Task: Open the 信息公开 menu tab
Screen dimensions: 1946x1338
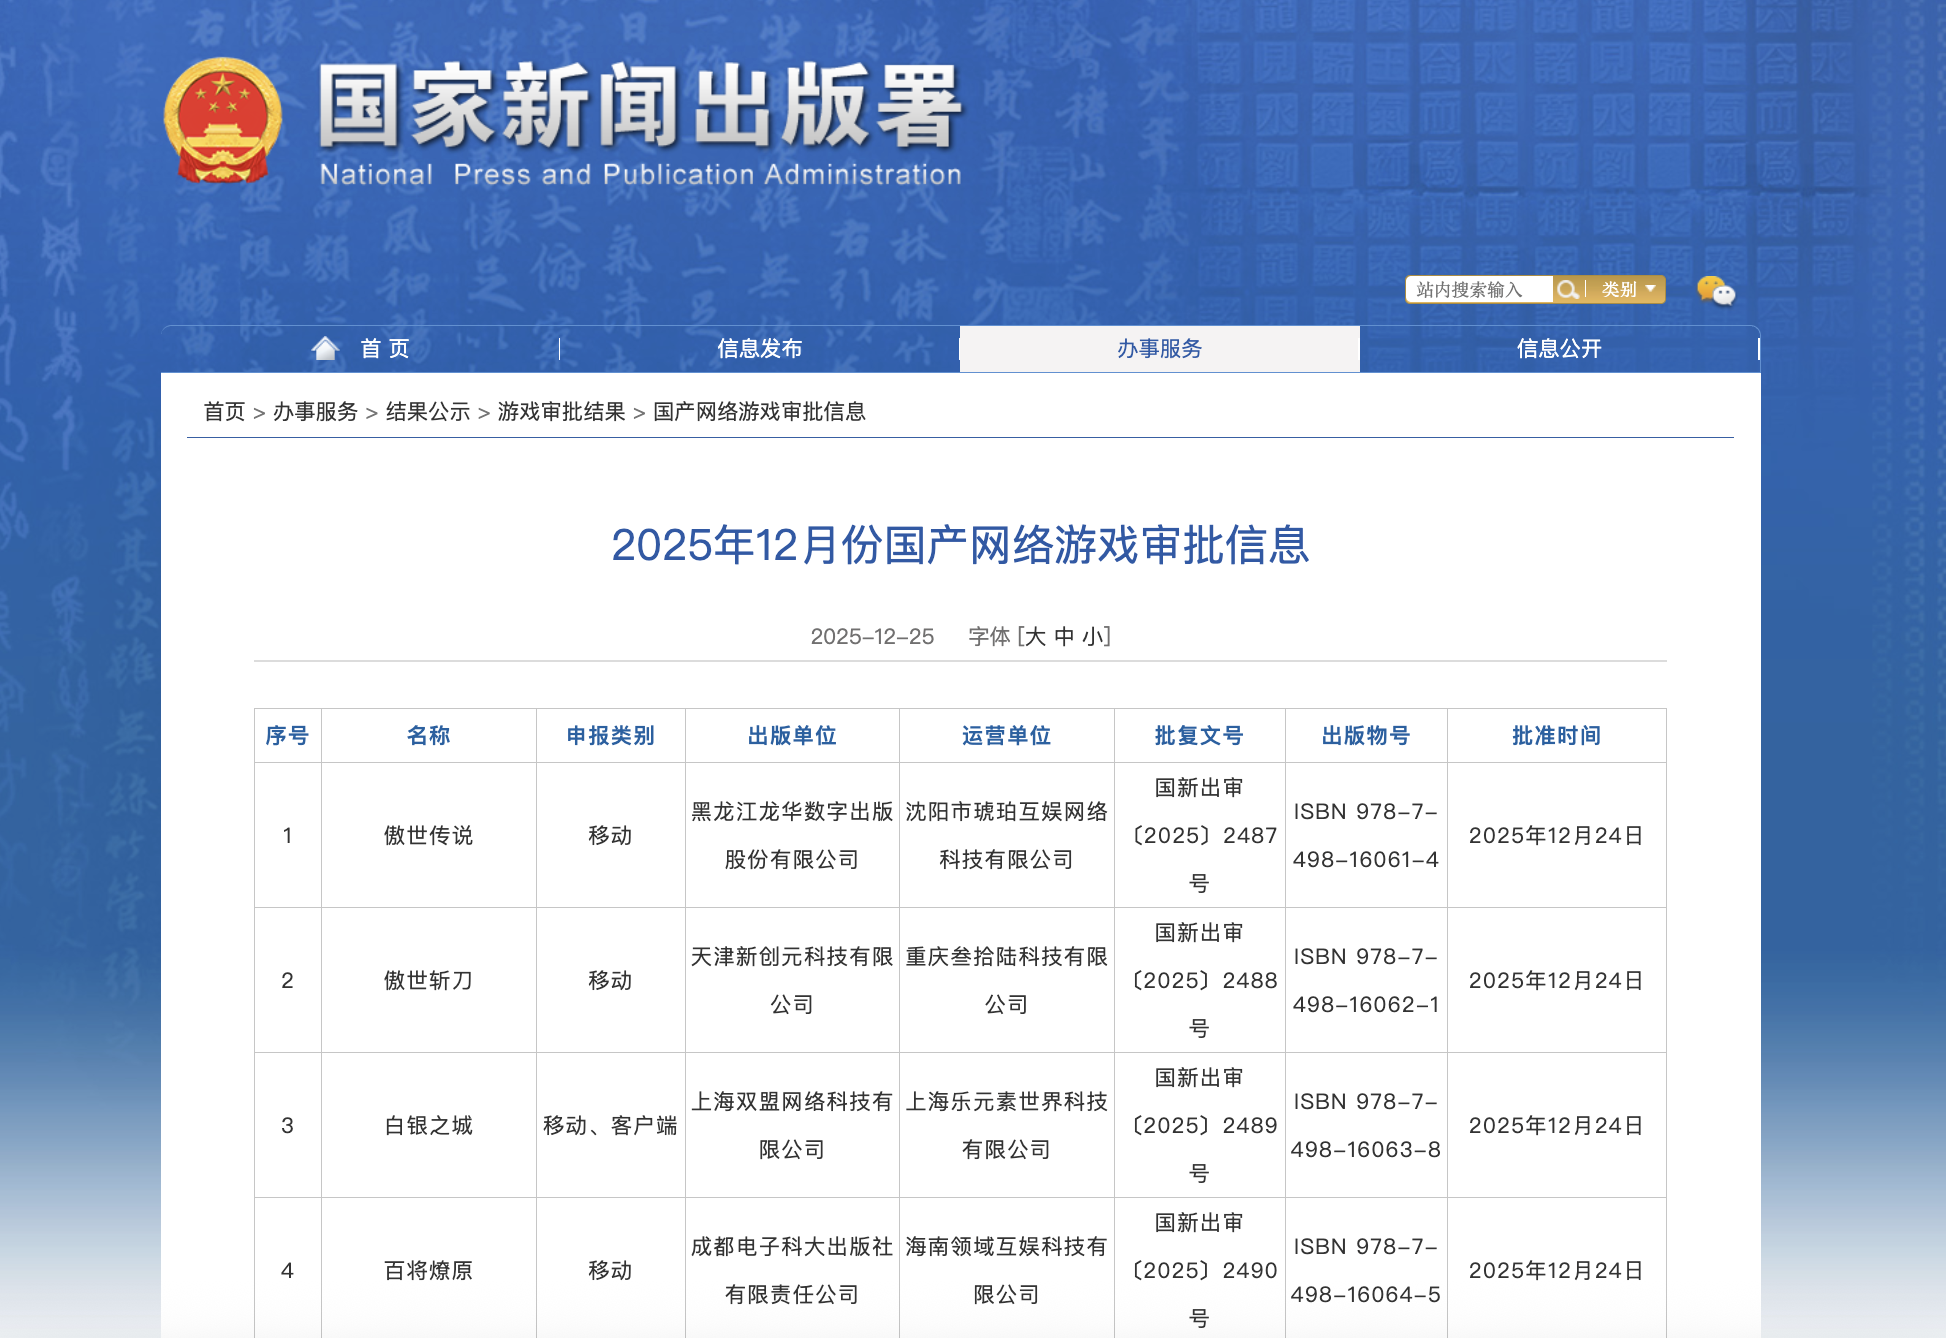Action: pos(1558,349)
